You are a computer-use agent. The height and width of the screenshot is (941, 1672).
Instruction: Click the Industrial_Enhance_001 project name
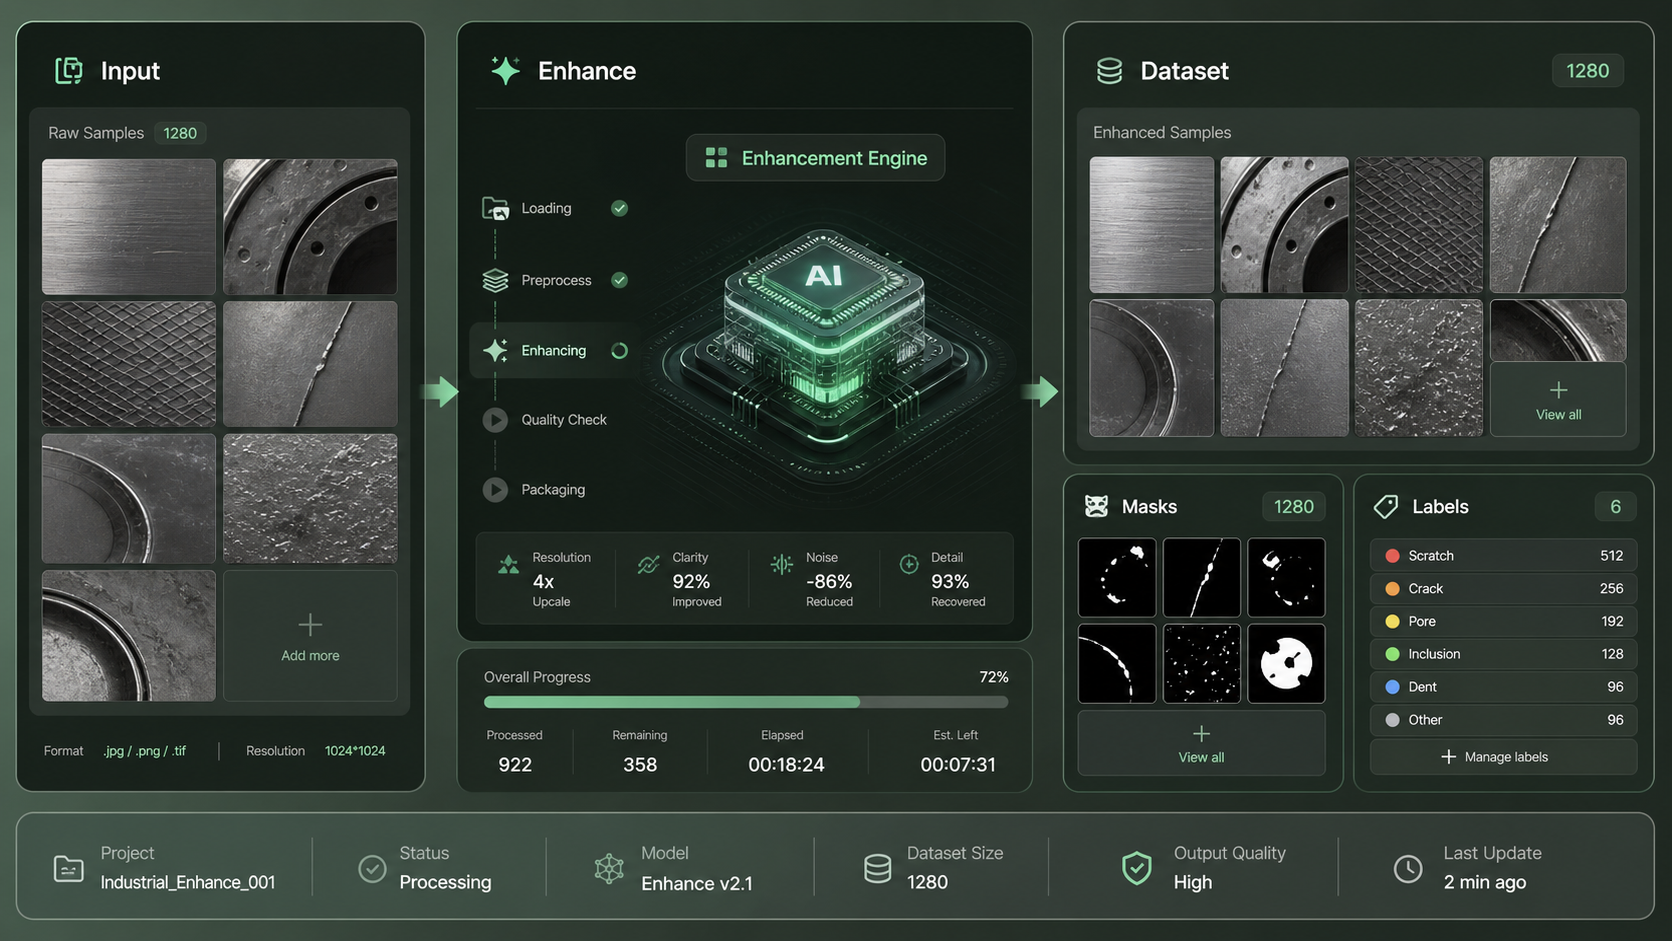pos(188,882)
